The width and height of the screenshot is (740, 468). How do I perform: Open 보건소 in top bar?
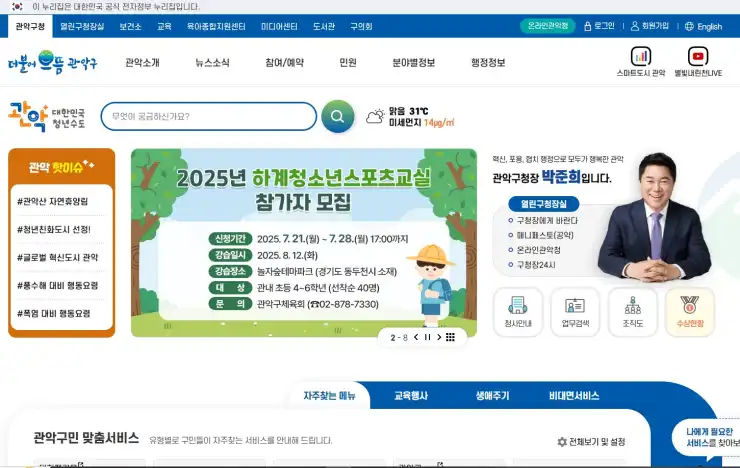(130, 26)
